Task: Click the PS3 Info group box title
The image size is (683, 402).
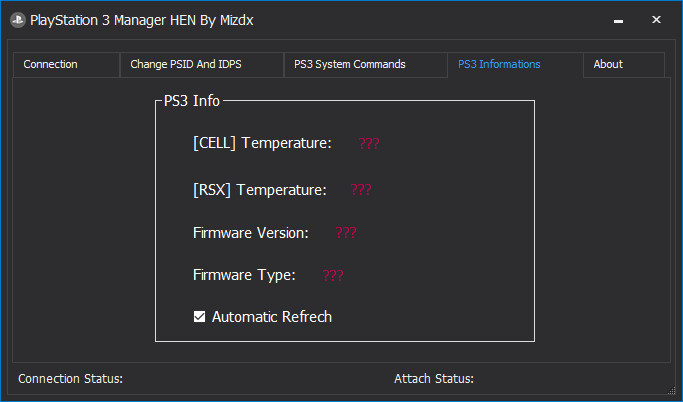Action: point(192,101)
